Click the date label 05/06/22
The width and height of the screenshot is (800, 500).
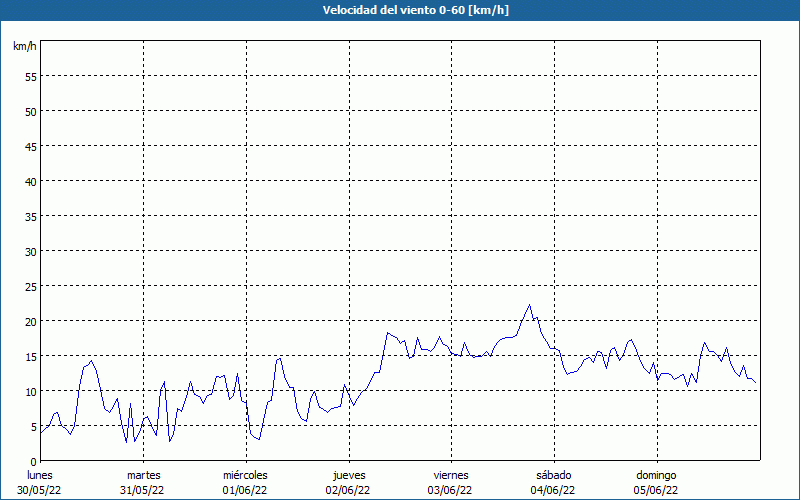pyautogui.click(x=656, y=490)
